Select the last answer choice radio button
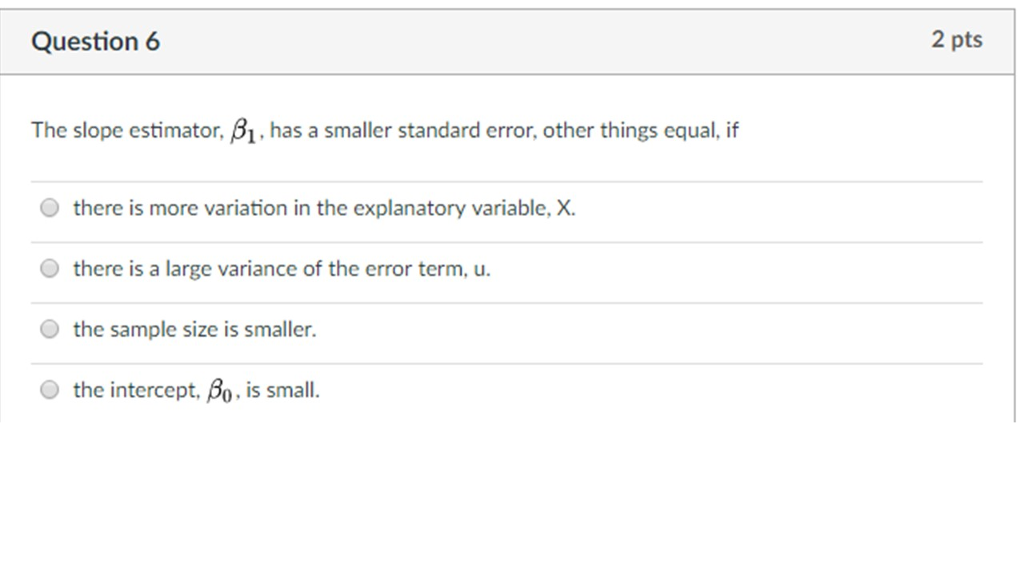 pyautogui.click(x=49, y=389)
